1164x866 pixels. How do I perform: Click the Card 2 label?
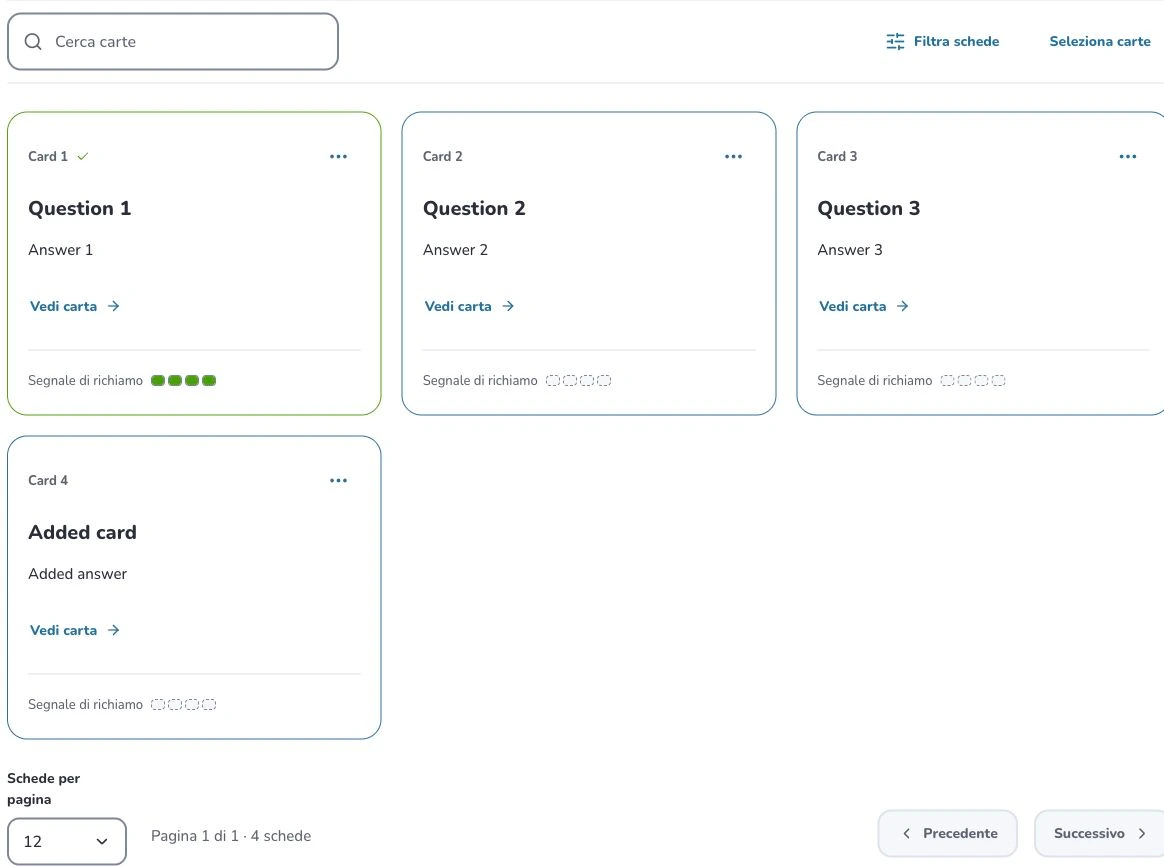[442, 157]
